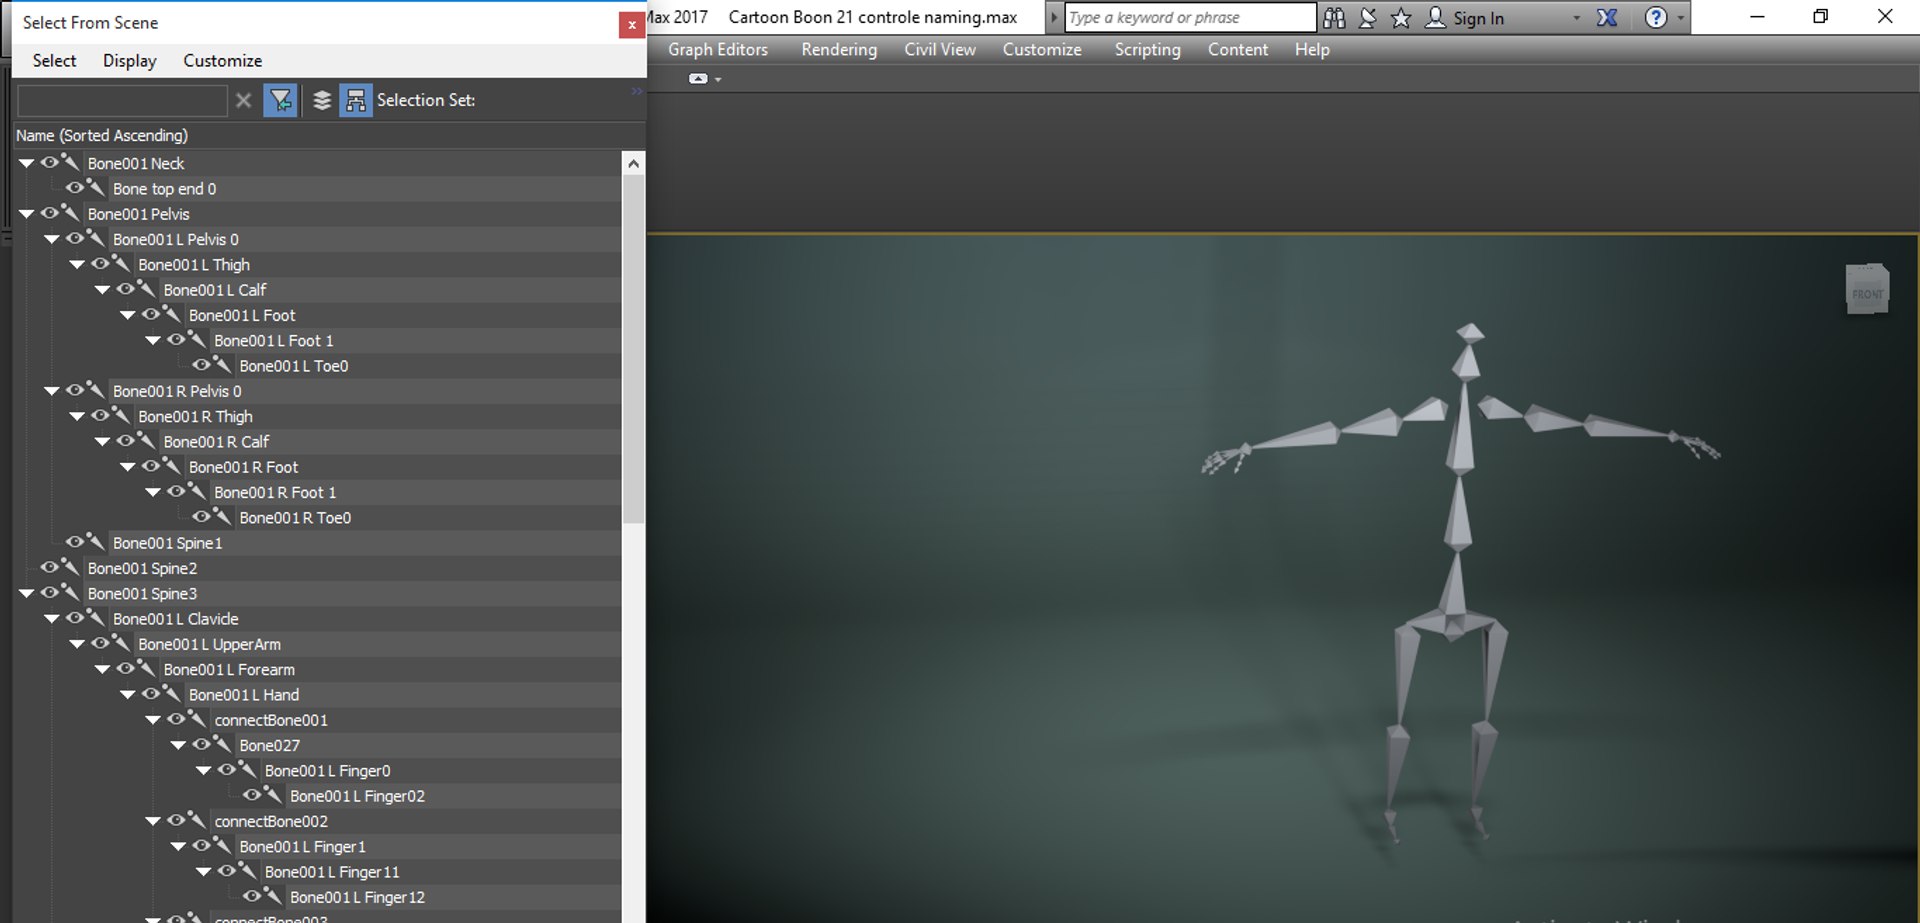Collapse the Bone001 R Thigh branch
The image size is (1920, 923).
tap(77, 416)
